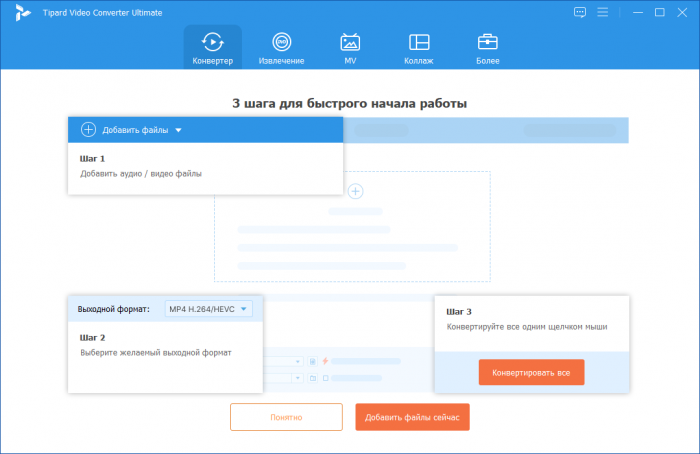The height and width of the screenshot is (454, 700).
Task: Expand the lower faded dropdown arrow
Action: [x=298, y=378]
